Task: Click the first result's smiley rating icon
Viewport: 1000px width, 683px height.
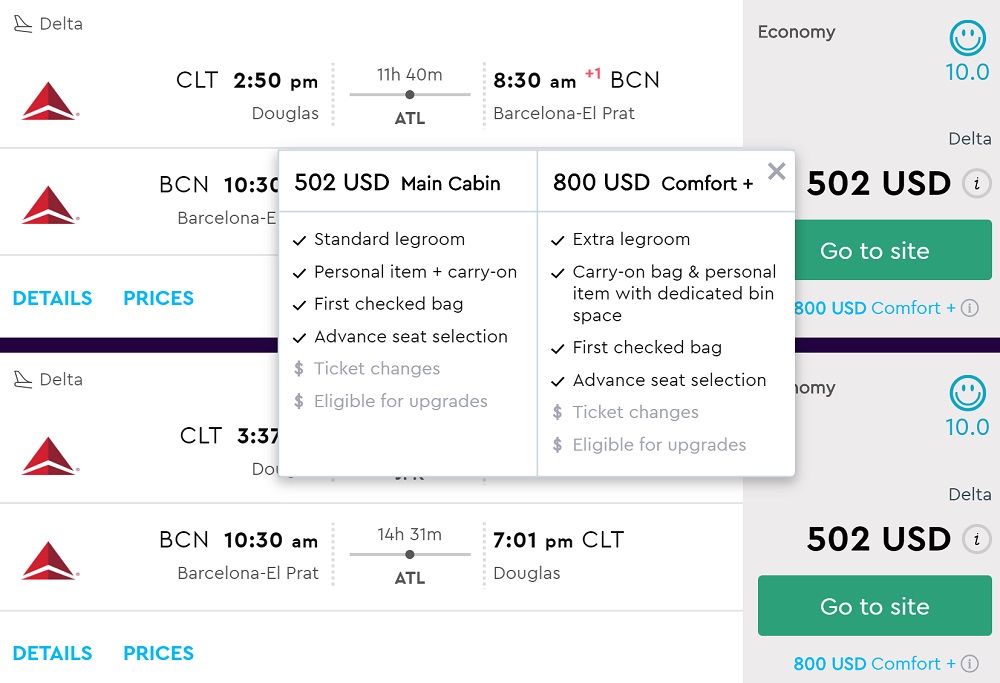Action: 967,39
